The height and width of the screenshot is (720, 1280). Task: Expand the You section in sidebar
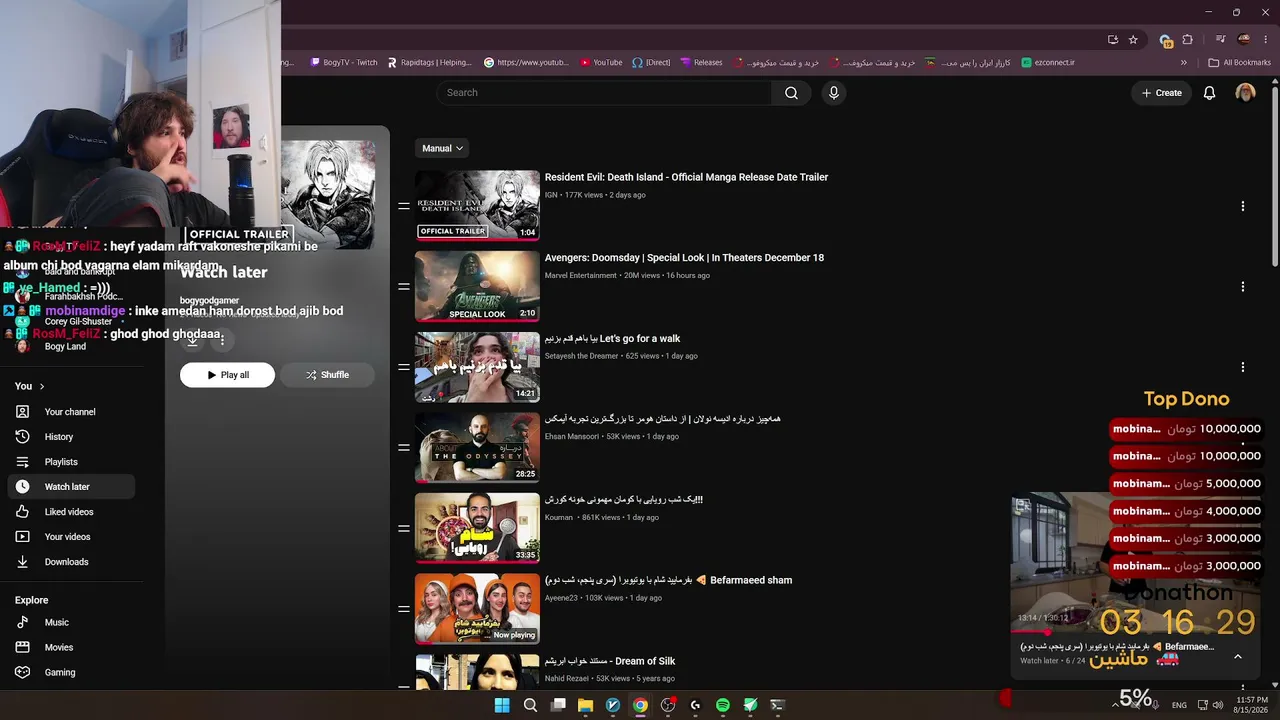pos(30,386)
